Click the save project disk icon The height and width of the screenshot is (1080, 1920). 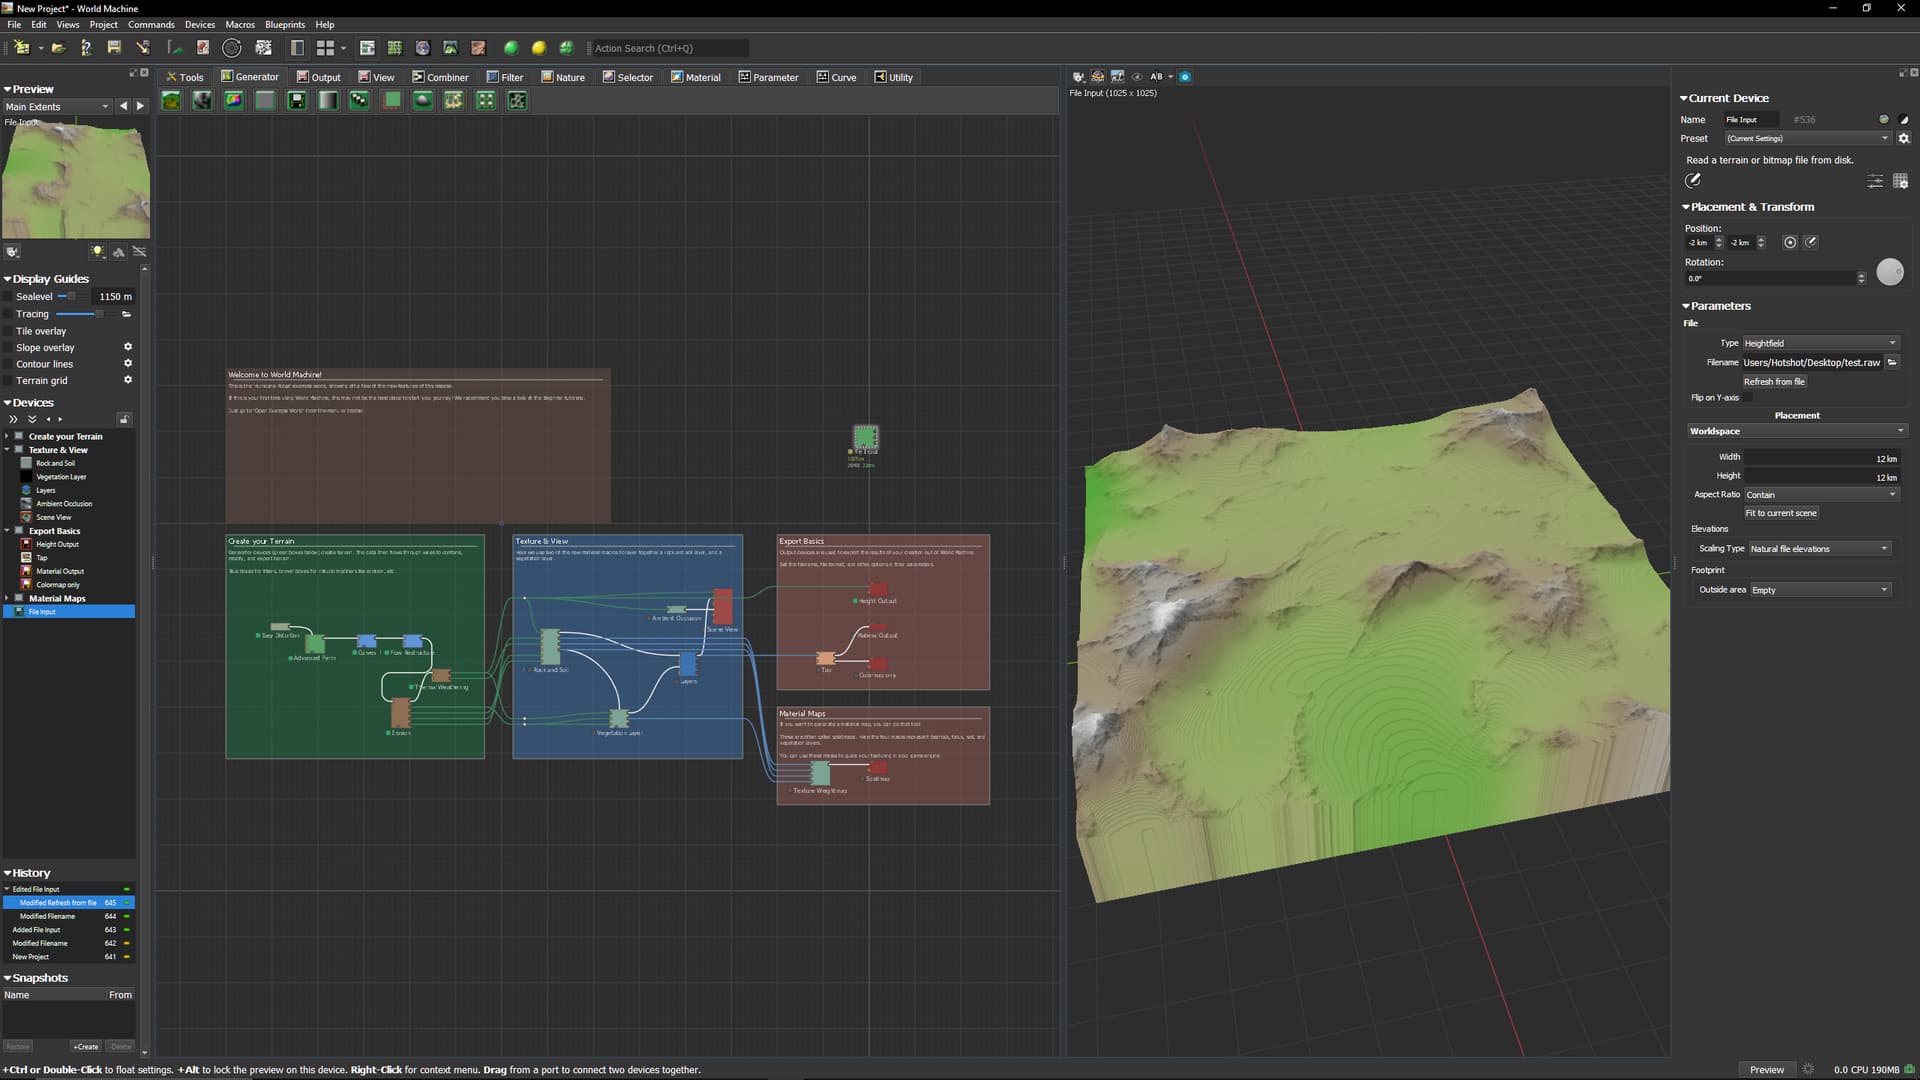(114, 48)
